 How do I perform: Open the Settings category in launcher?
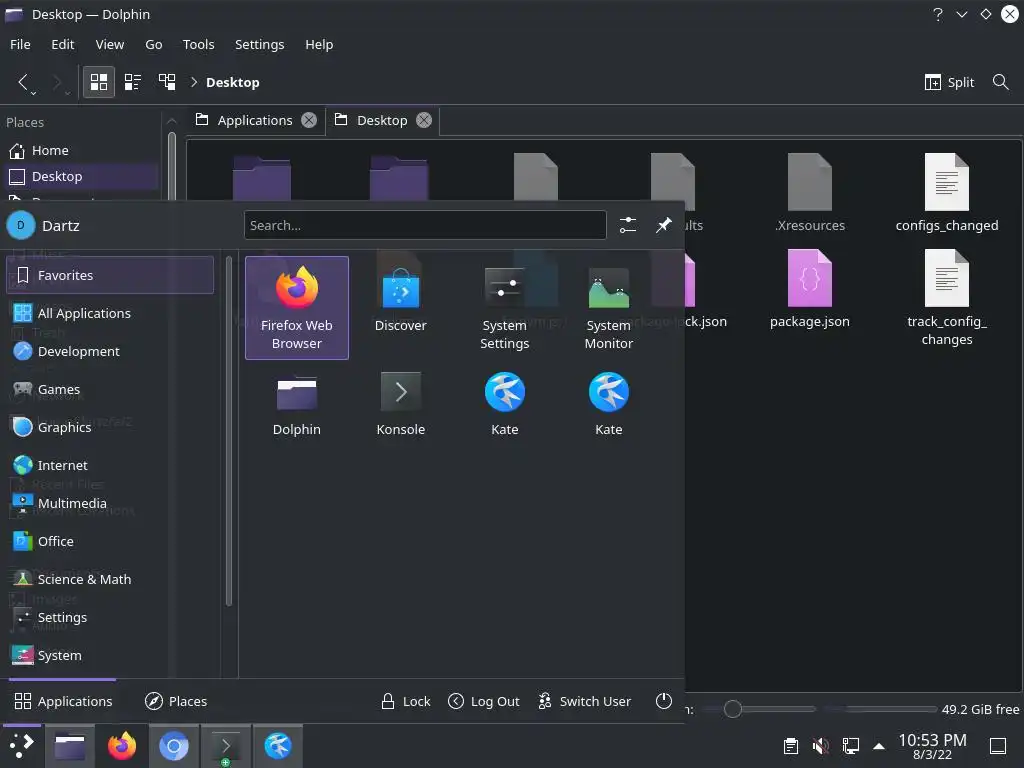coord(110,617)
